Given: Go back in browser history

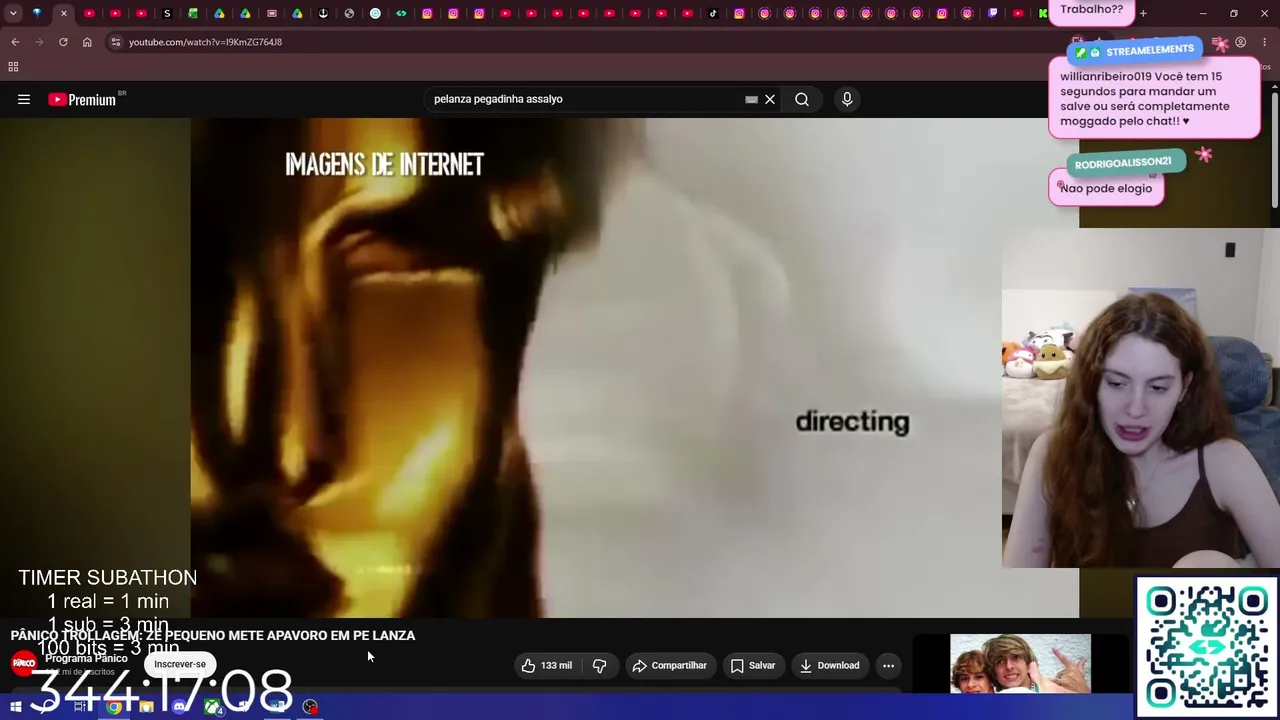Looking at the screenshot, I should click(15, 42).
